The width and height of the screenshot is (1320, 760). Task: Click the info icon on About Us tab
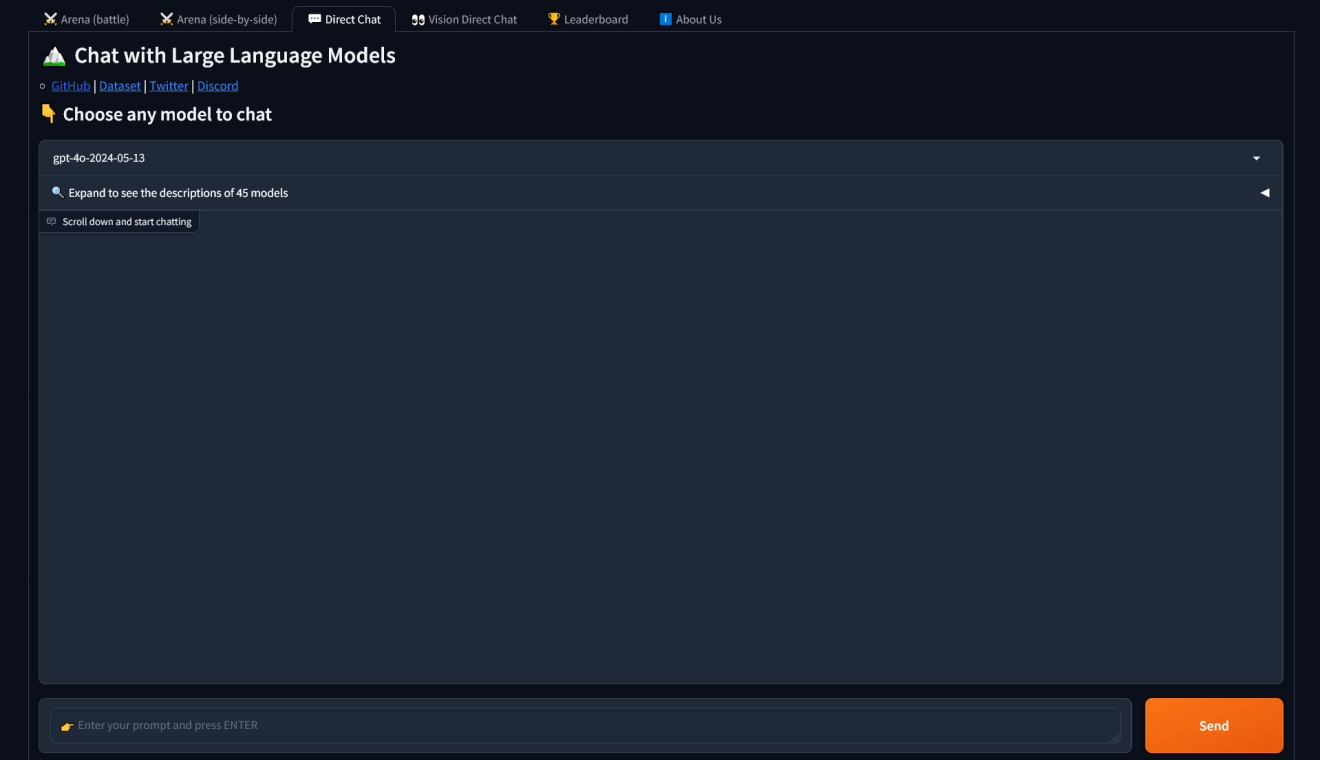coord(666,18)
